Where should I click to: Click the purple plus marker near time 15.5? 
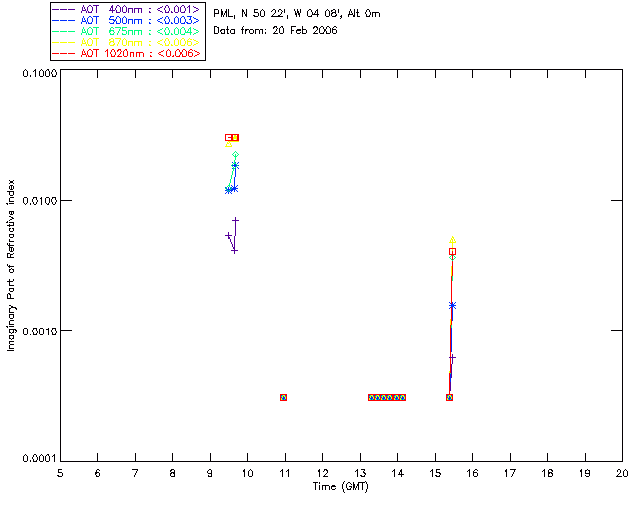pos(452,358)
